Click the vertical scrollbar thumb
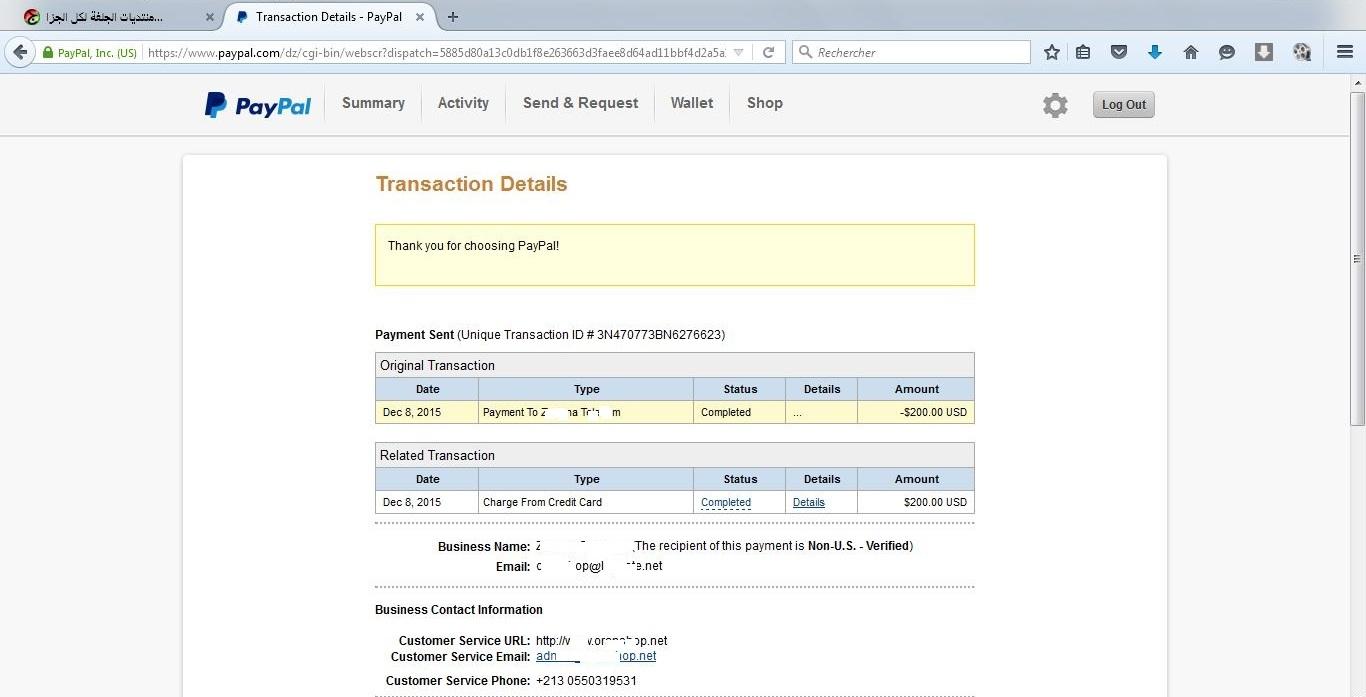The height and width of the screenshot is (697, 1366). point(1357,258)
